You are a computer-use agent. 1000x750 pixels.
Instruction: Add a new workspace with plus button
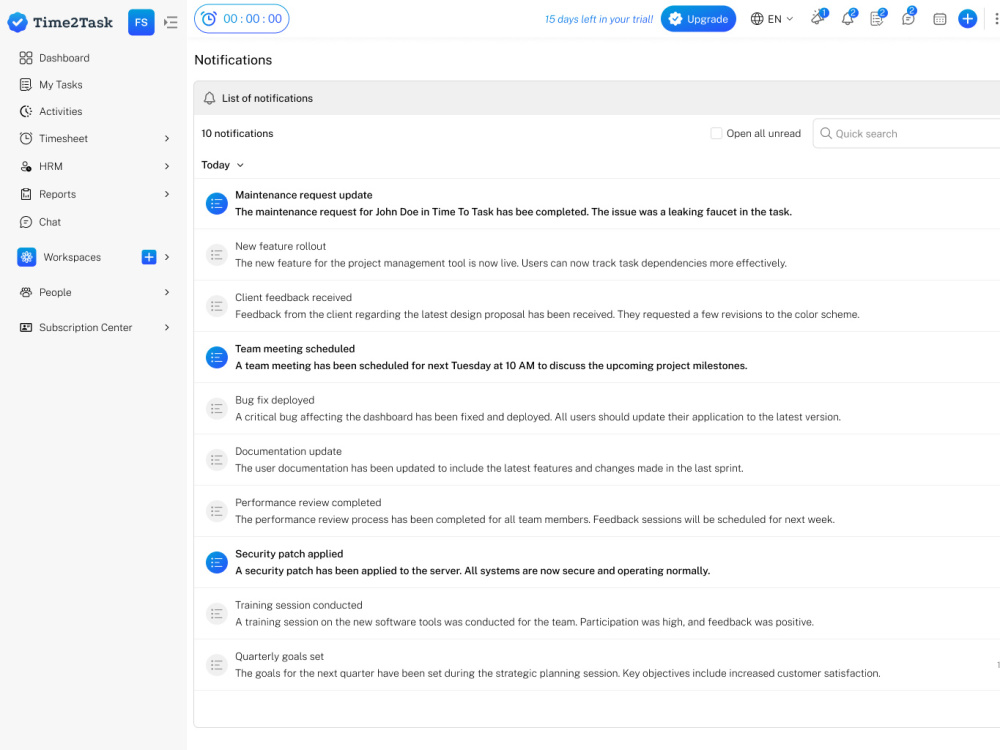point(149,257)
